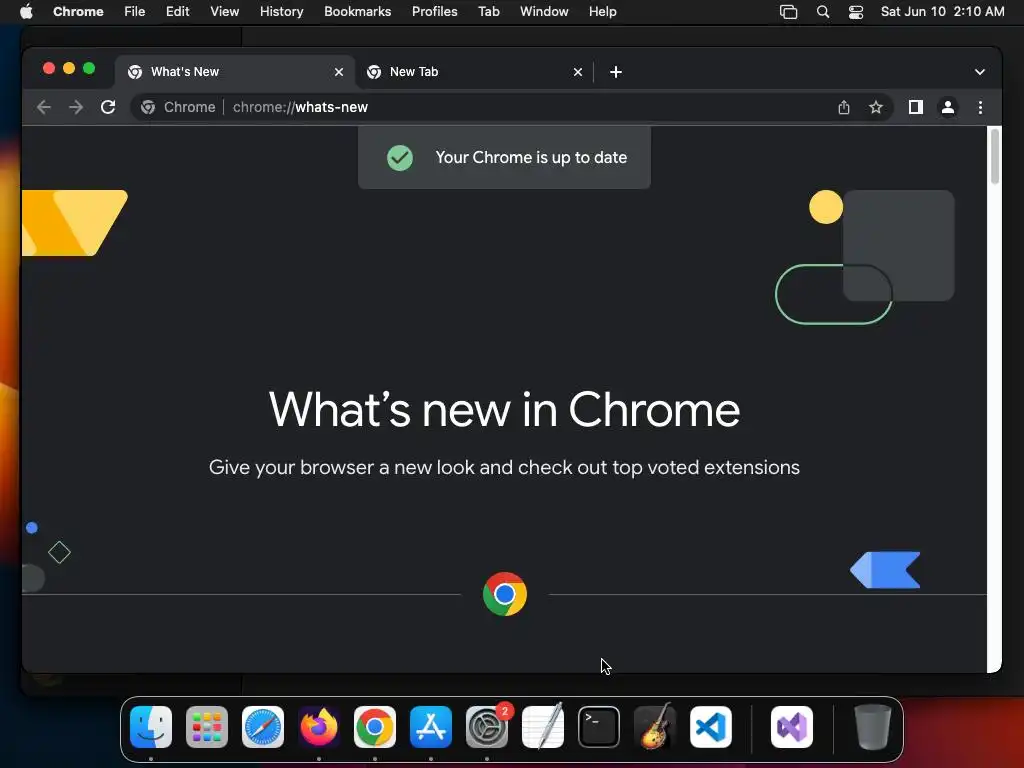Screen dimensions: 1024x768
Task: Open Spotlight search in the menu bar
Action: point(823,12)
